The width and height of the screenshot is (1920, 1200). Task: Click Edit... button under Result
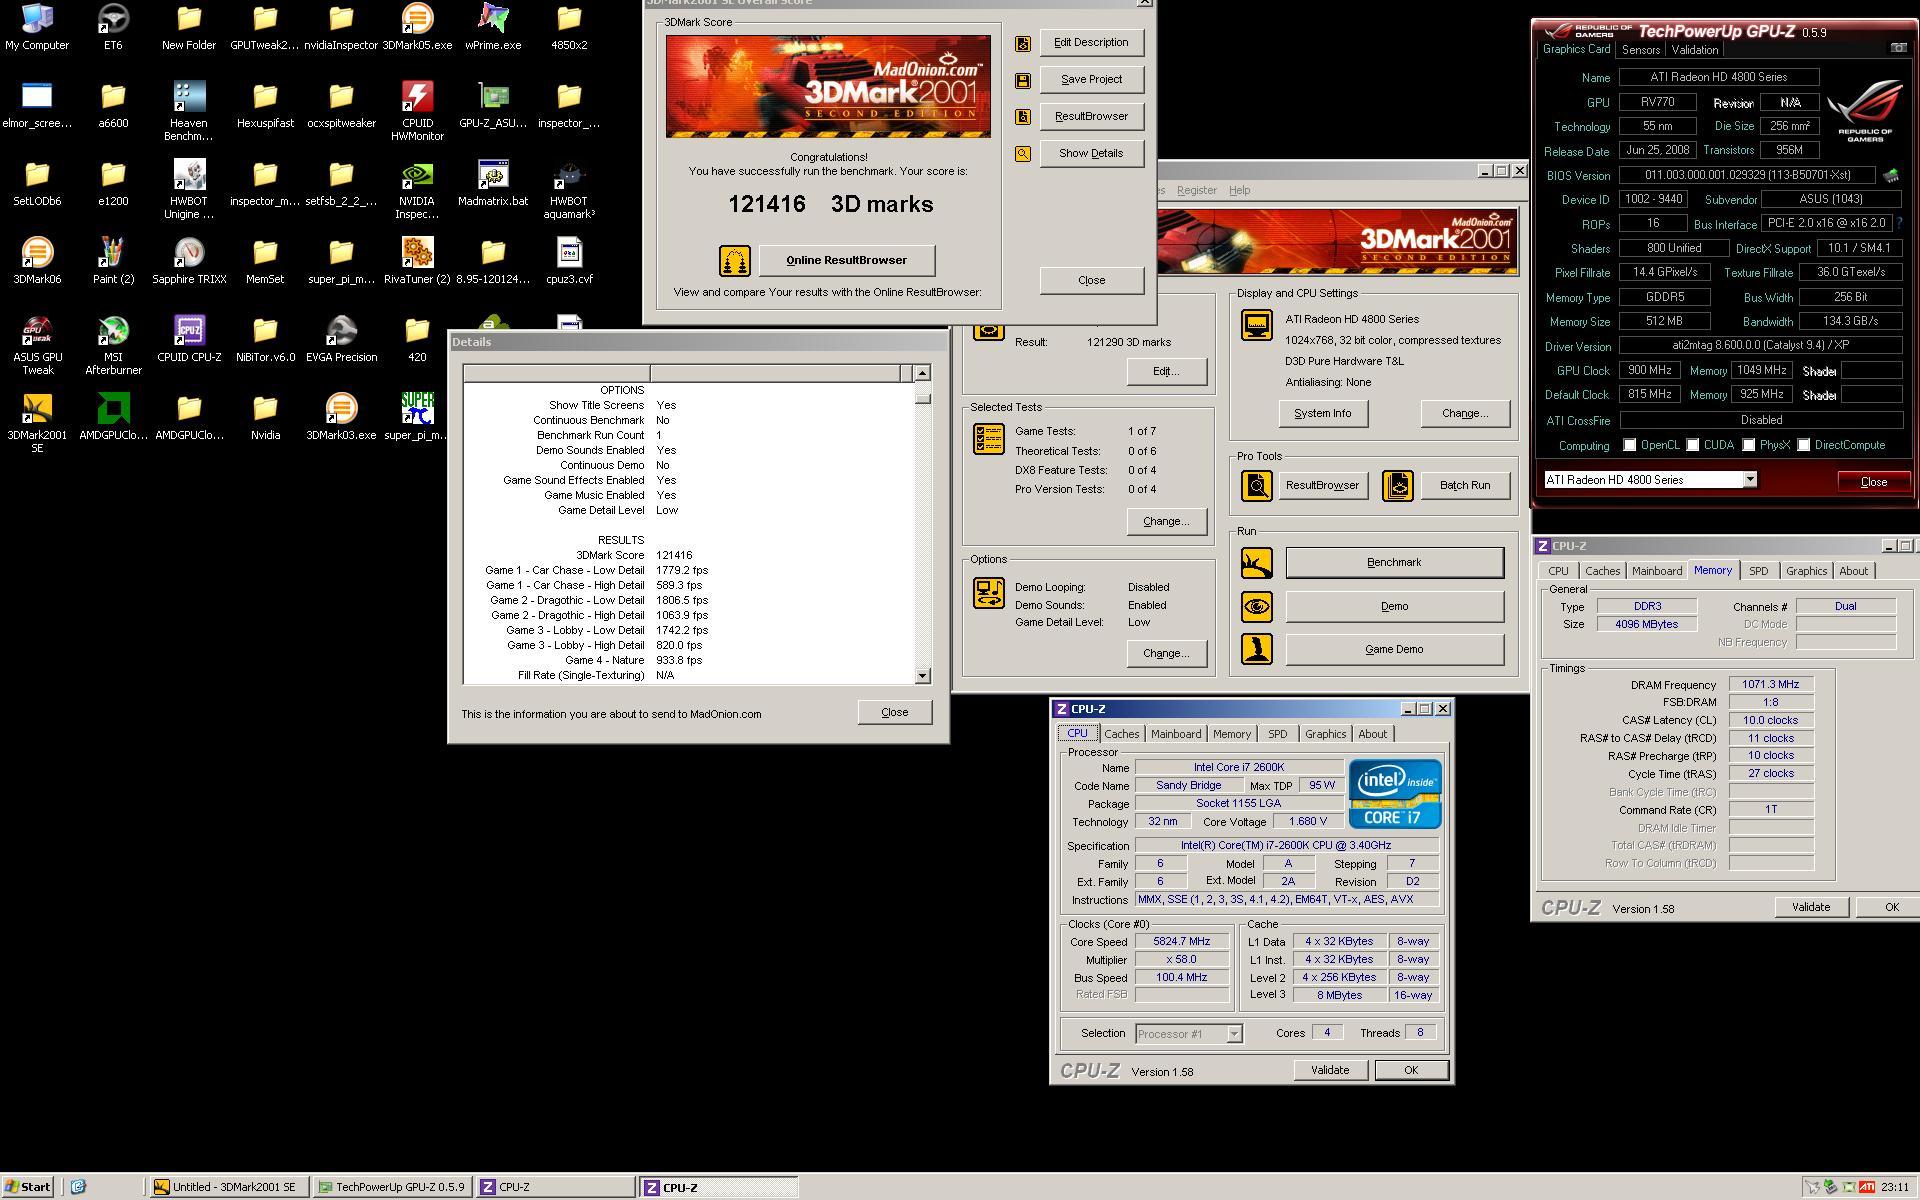1166,371
